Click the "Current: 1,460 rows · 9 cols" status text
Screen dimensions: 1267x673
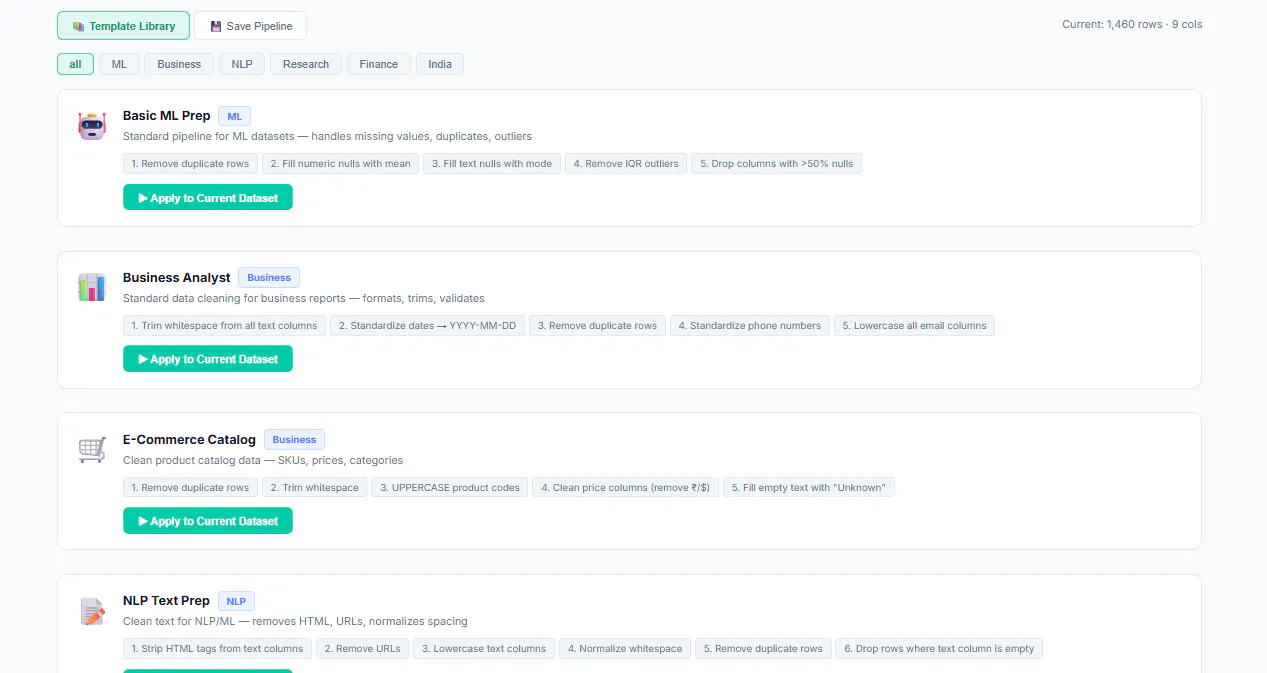tap(1132, 24)
